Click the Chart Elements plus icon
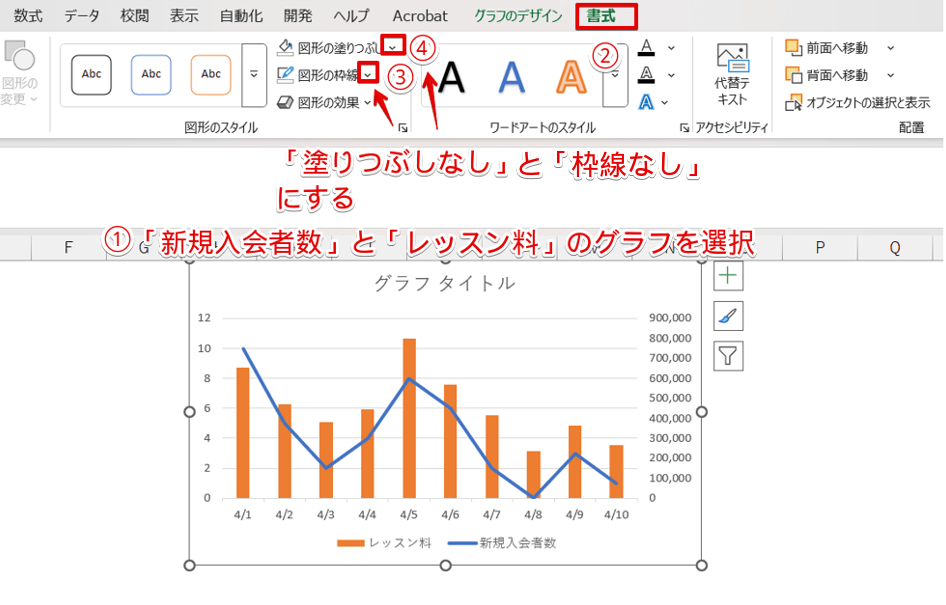Screen dimensions: 946x605 tap(728, 277)
